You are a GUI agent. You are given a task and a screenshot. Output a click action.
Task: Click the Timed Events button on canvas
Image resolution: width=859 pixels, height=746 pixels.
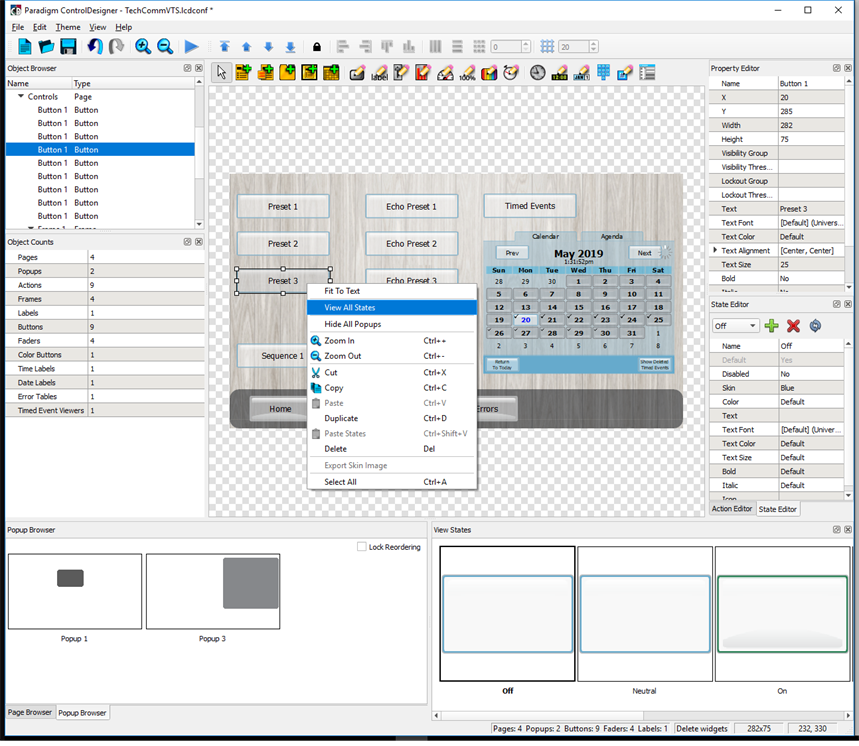(x=529, y=206)
